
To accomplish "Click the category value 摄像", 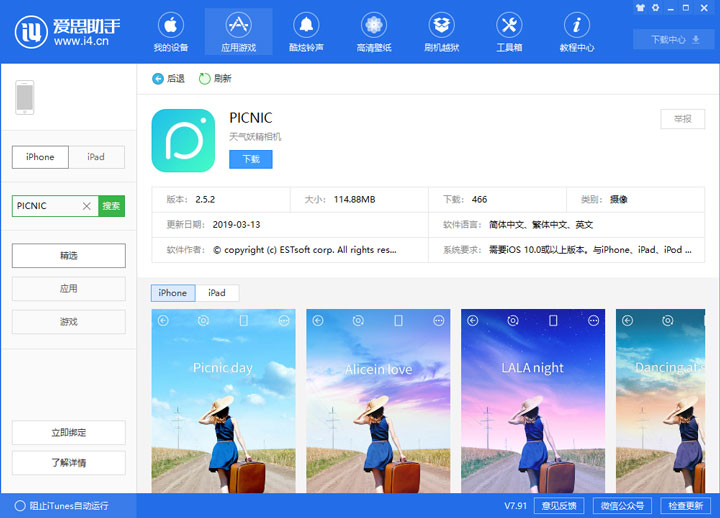I will [619, 199].
